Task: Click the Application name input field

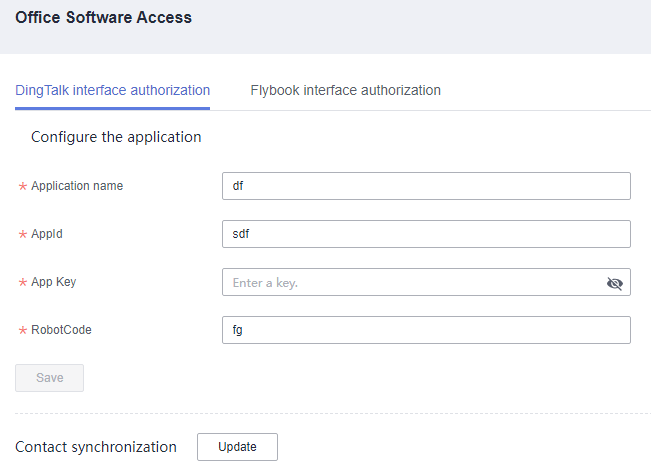Action: [426, 186]
